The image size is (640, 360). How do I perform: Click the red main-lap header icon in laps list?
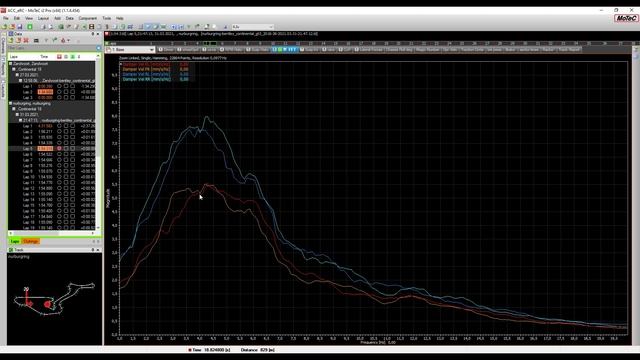tap(59, 57)
